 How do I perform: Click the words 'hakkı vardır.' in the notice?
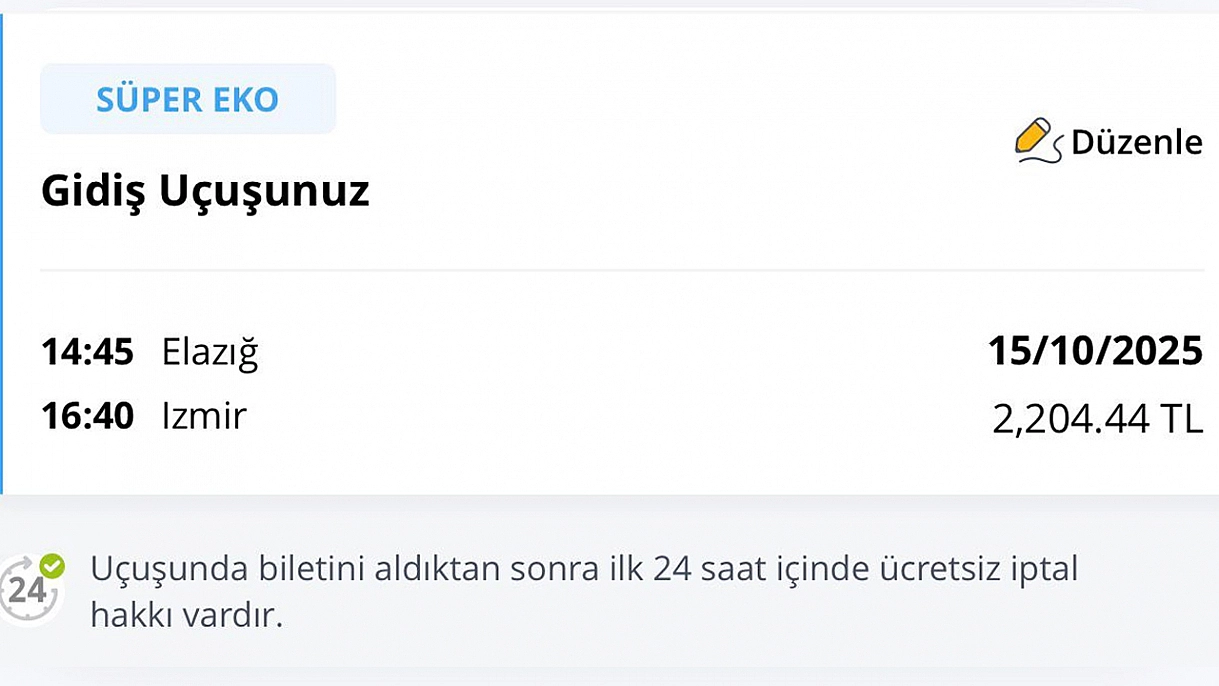click(x=187, y=614)
